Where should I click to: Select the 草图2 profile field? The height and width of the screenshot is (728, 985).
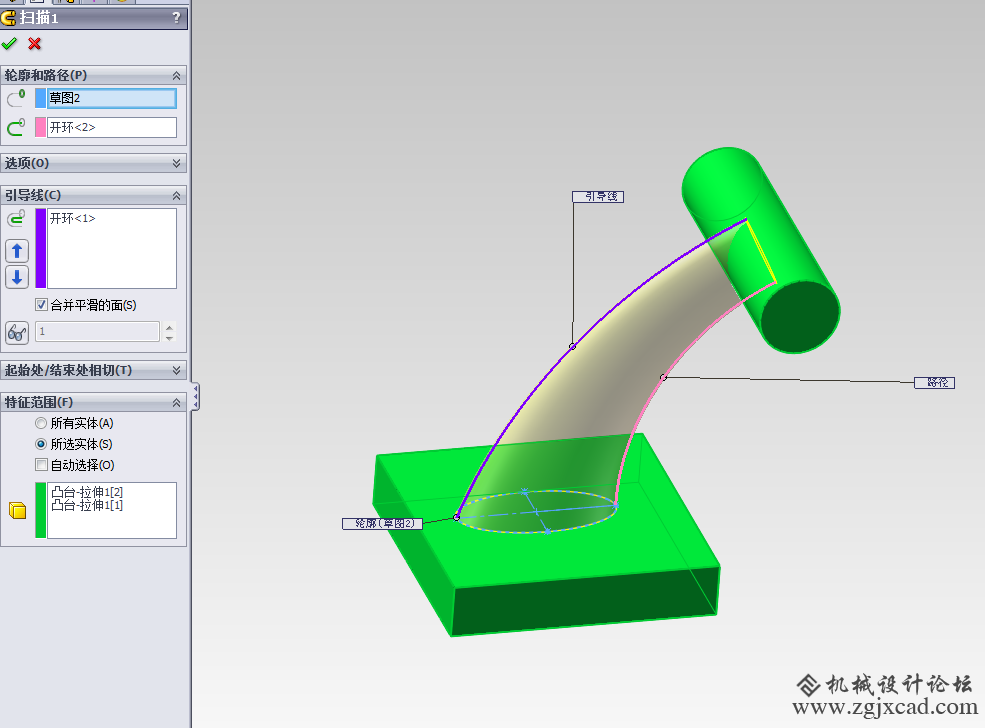click(x=112, y=98)
